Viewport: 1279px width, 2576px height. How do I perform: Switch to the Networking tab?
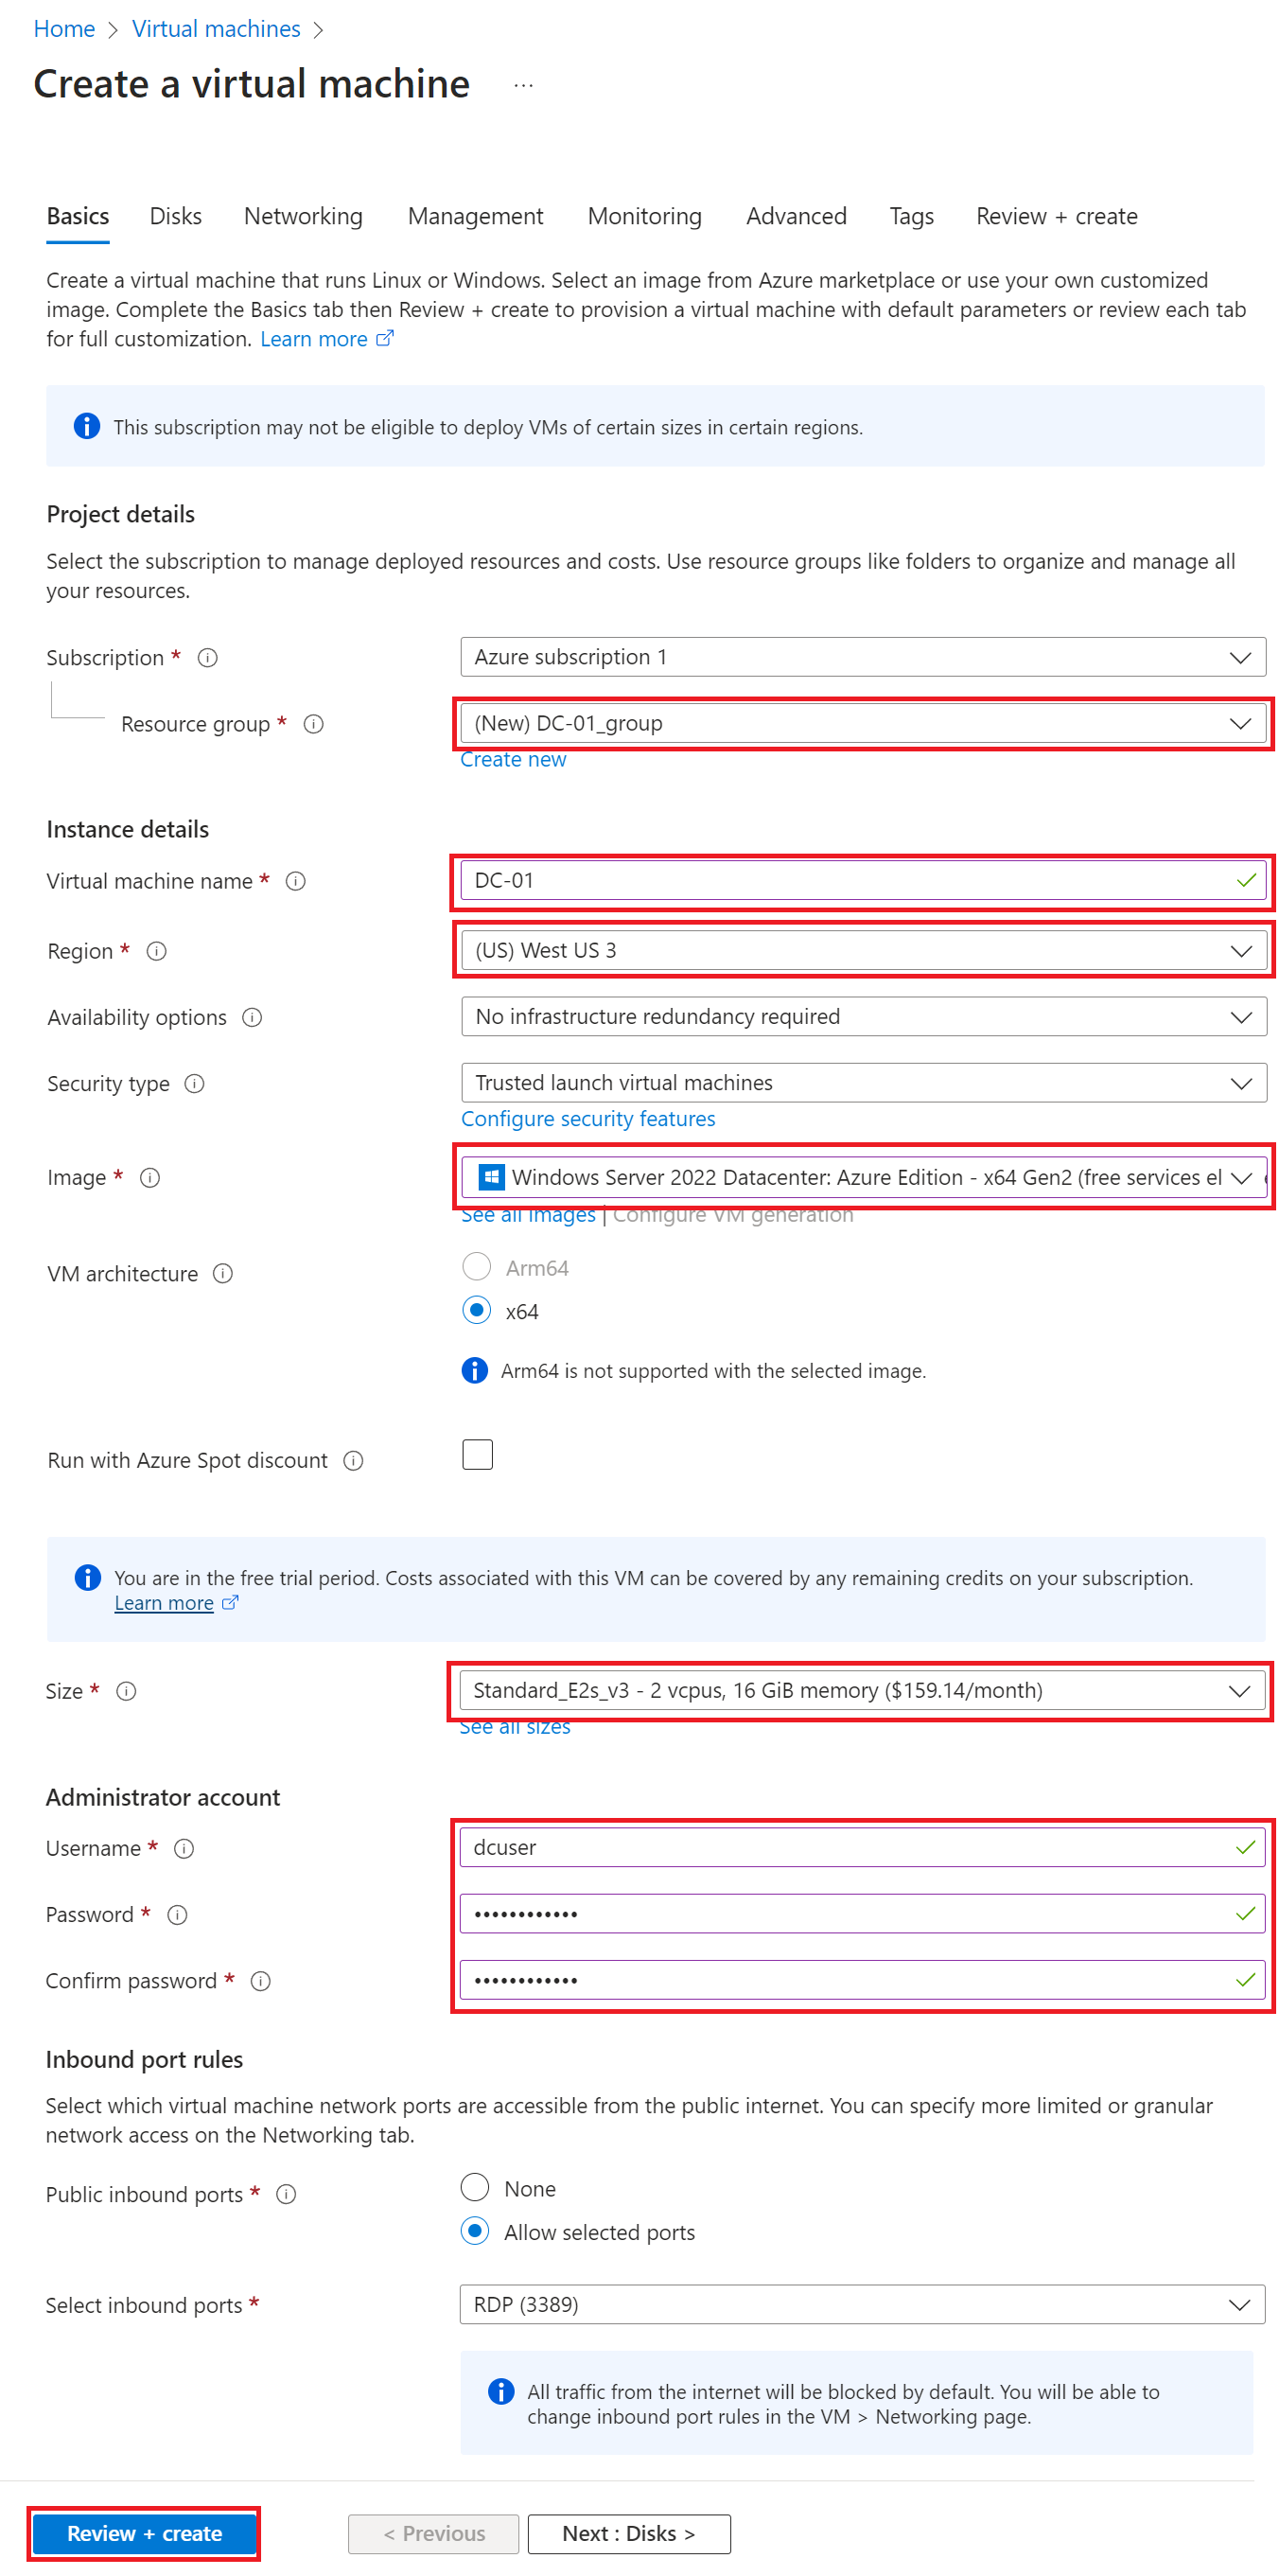coord(303,216)
